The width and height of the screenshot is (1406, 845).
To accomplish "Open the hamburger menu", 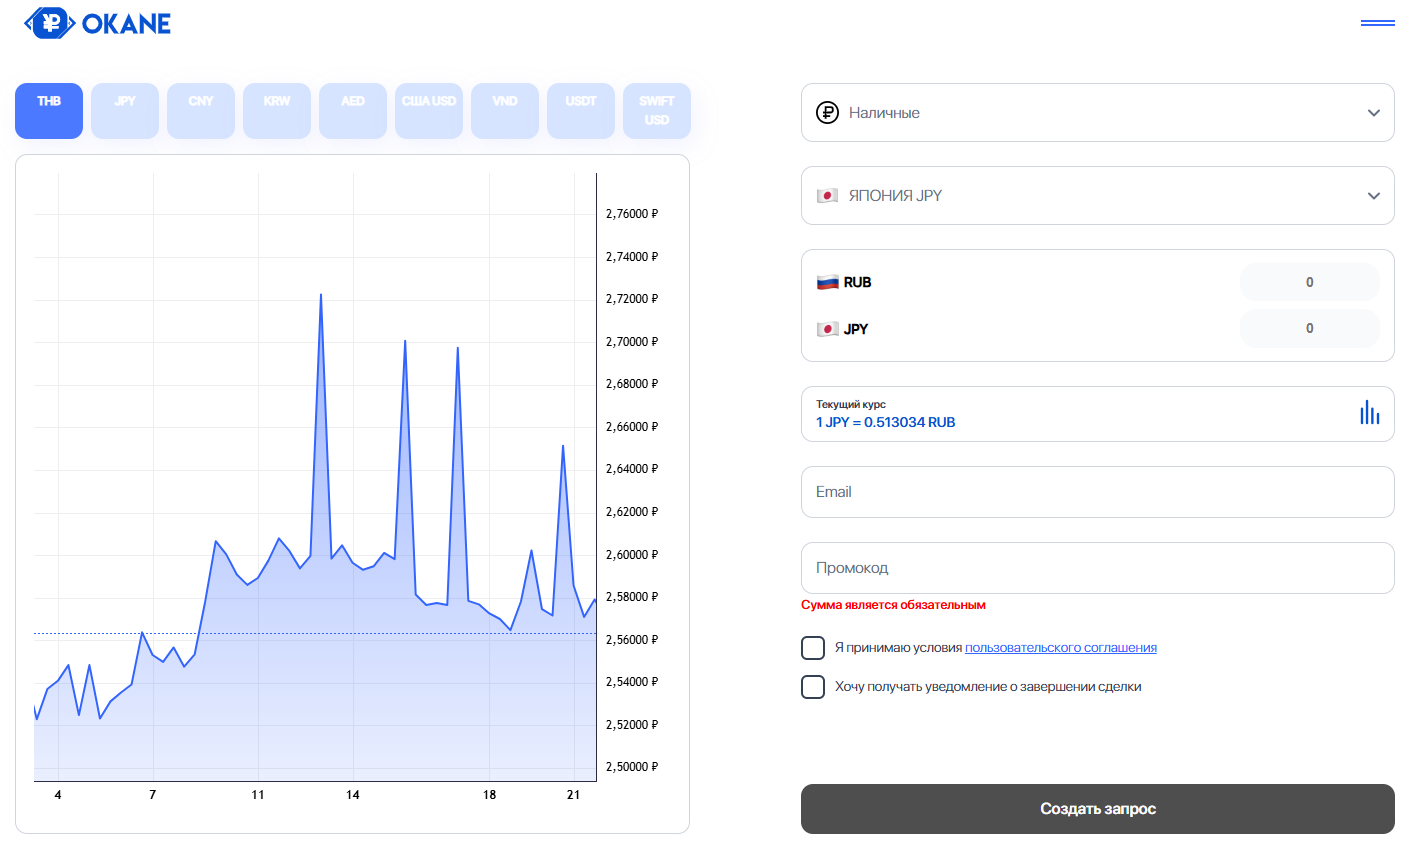I will (1377, 23).
